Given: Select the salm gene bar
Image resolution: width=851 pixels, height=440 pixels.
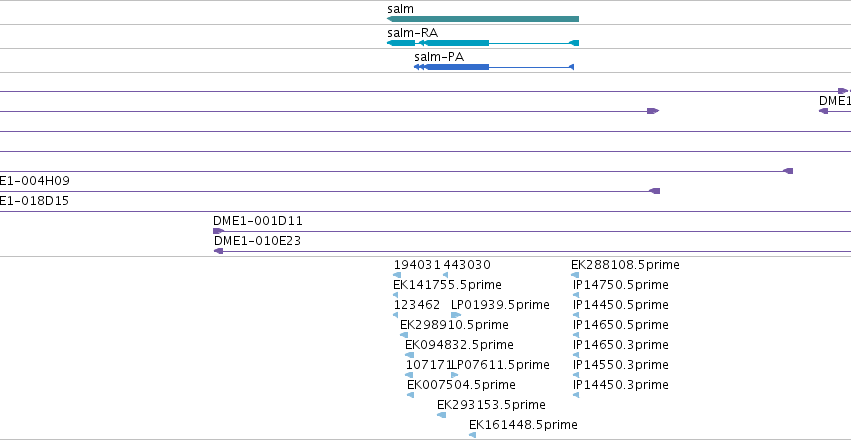Looking at the screenshot, I should click(x=482, y=19).
